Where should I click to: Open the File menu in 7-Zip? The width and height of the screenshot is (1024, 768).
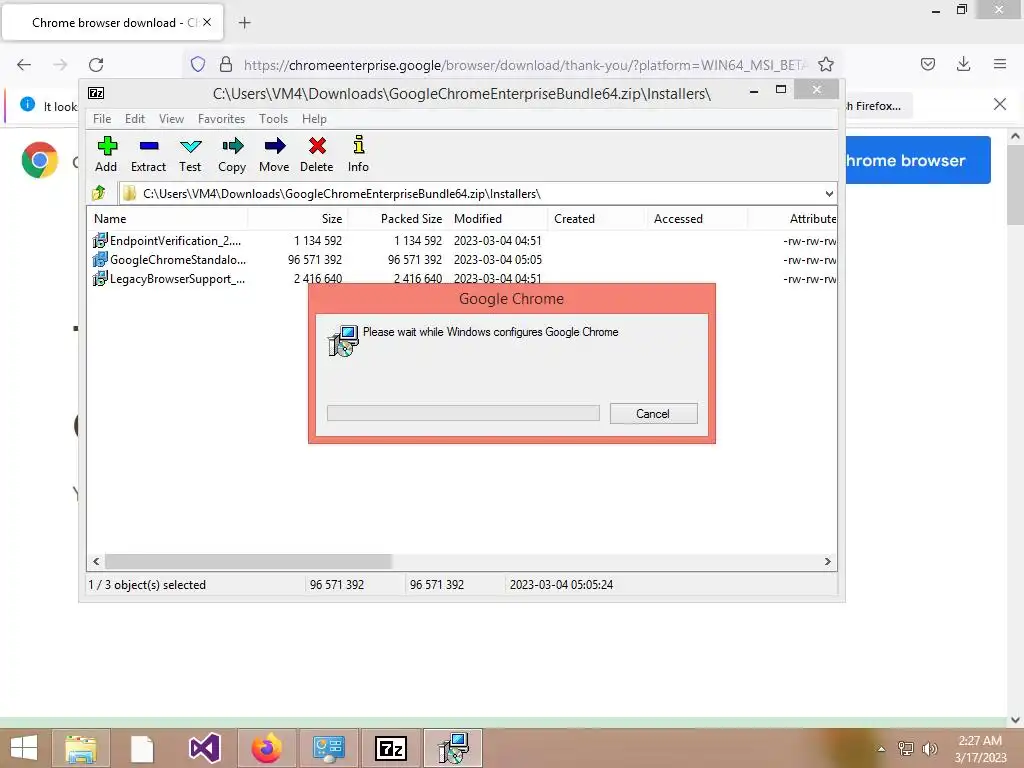pos(102,119)
